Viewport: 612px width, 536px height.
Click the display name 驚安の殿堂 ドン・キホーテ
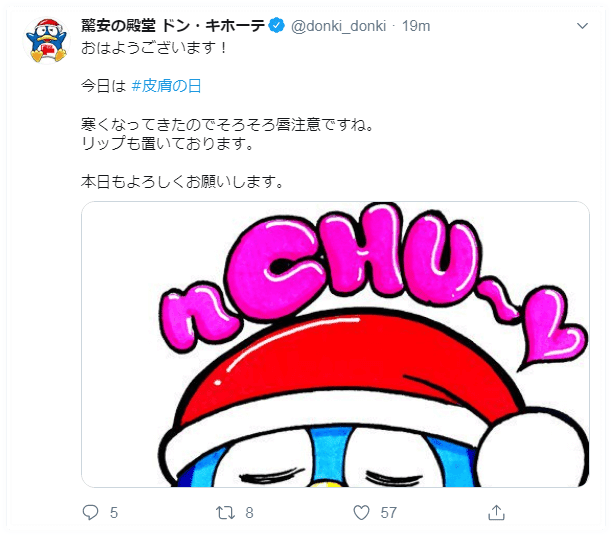[x=173, y=26]
